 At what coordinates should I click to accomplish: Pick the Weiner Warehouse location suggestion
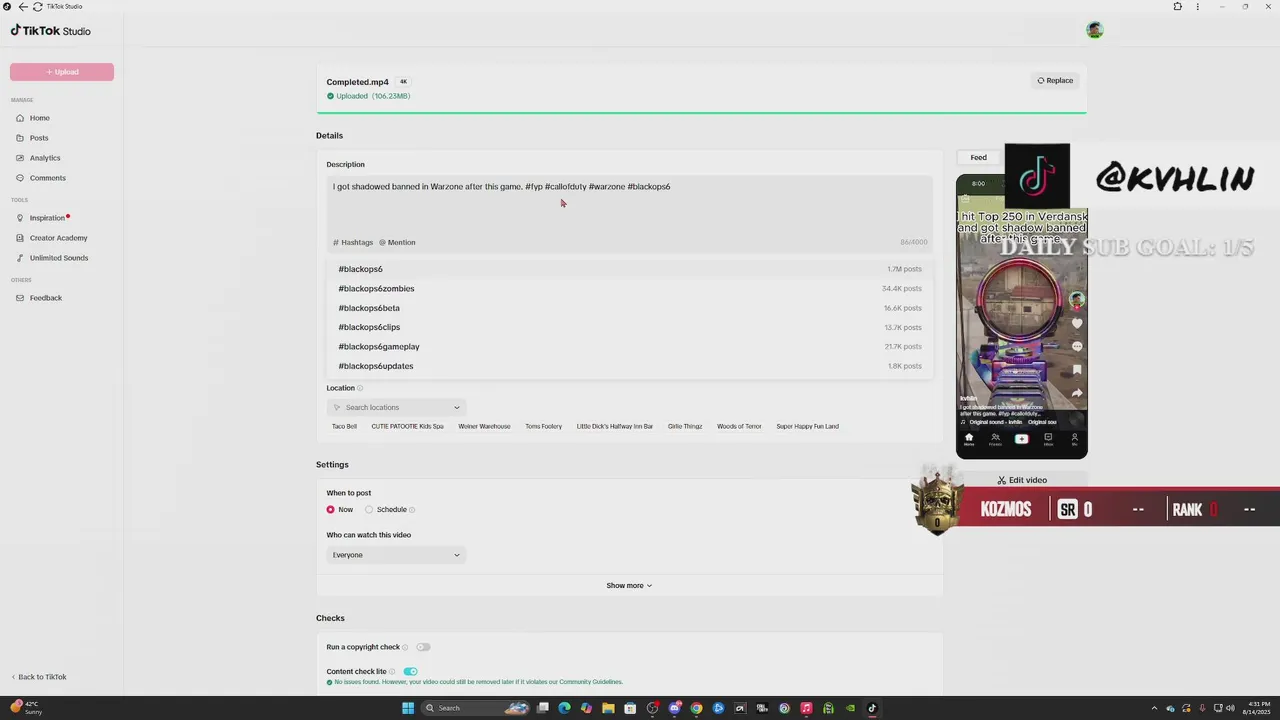tap(484, 427)
